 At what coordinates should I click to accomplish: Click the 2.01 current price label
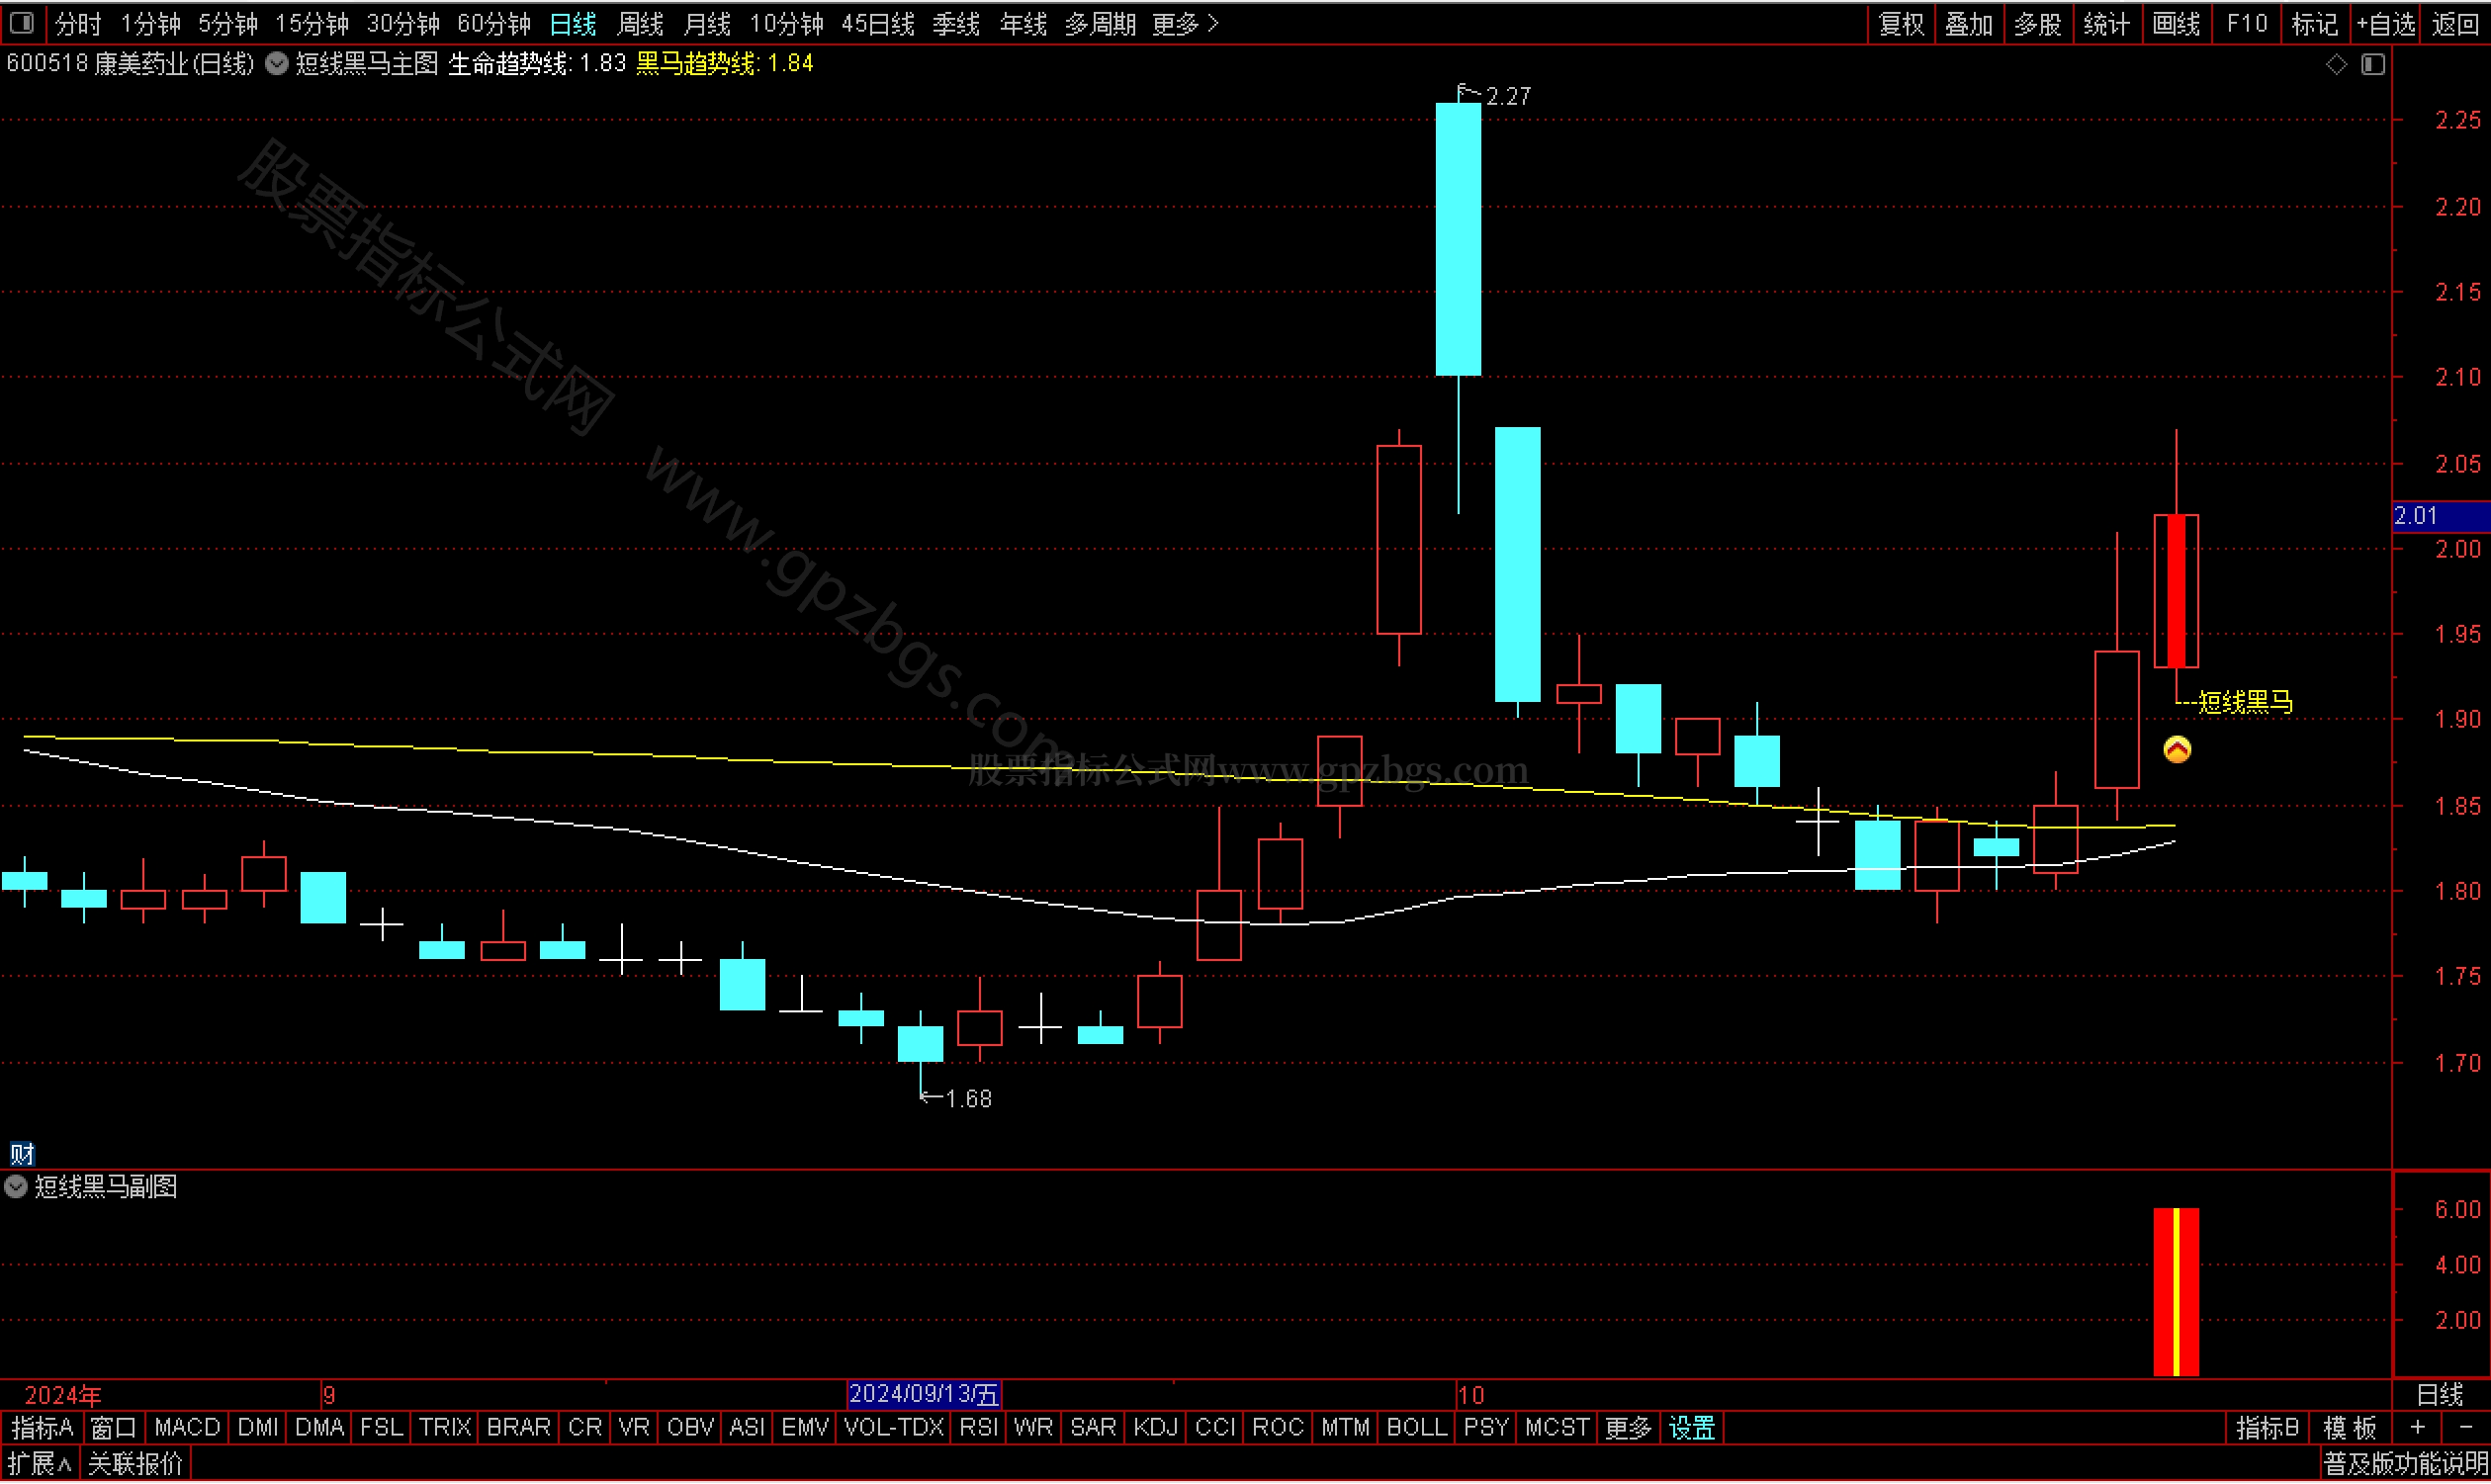(x=2439, y=516)
